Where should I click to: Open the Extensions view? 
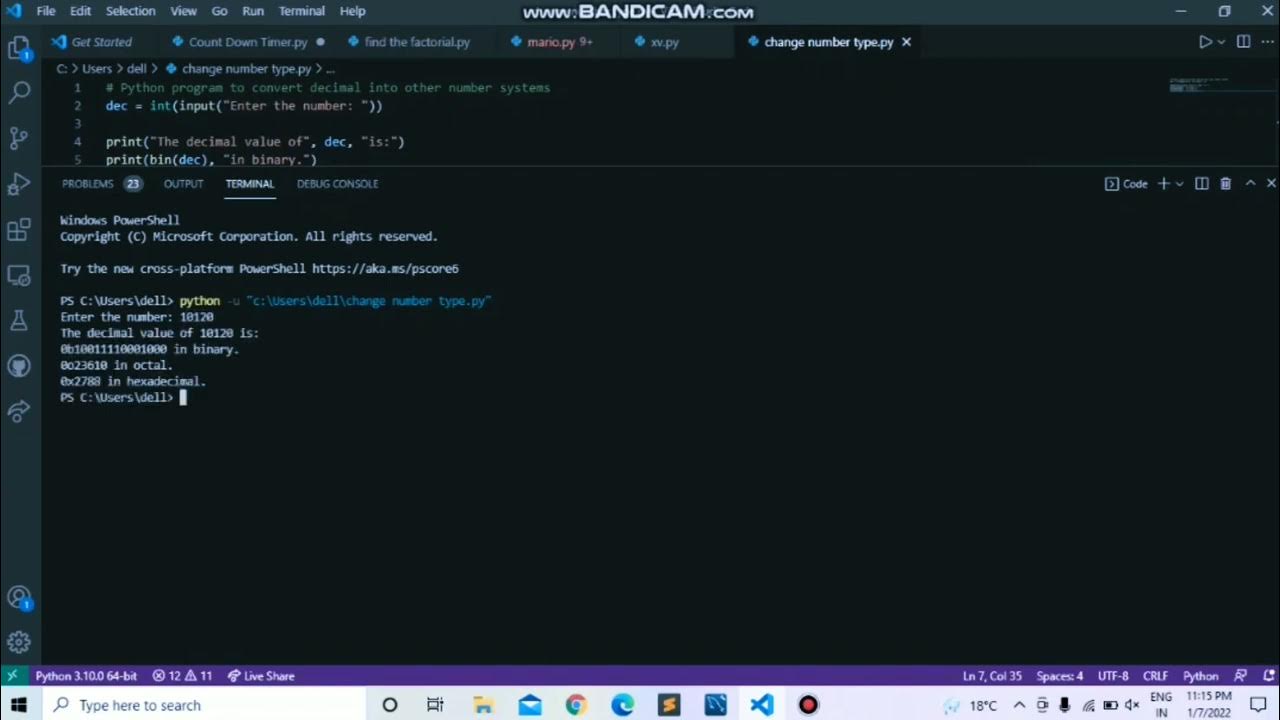(x=19, y=230)
